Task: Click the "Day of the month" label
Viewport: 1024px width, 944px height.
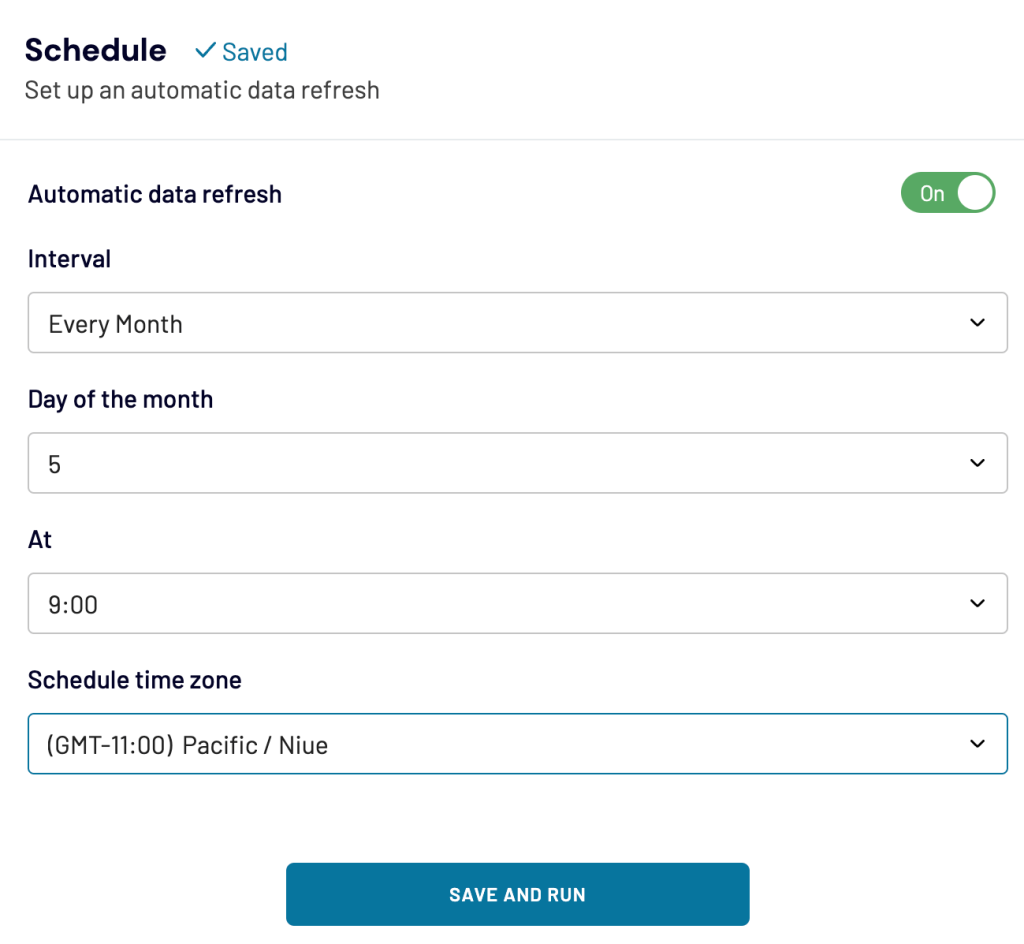Action: pos(120,399)
